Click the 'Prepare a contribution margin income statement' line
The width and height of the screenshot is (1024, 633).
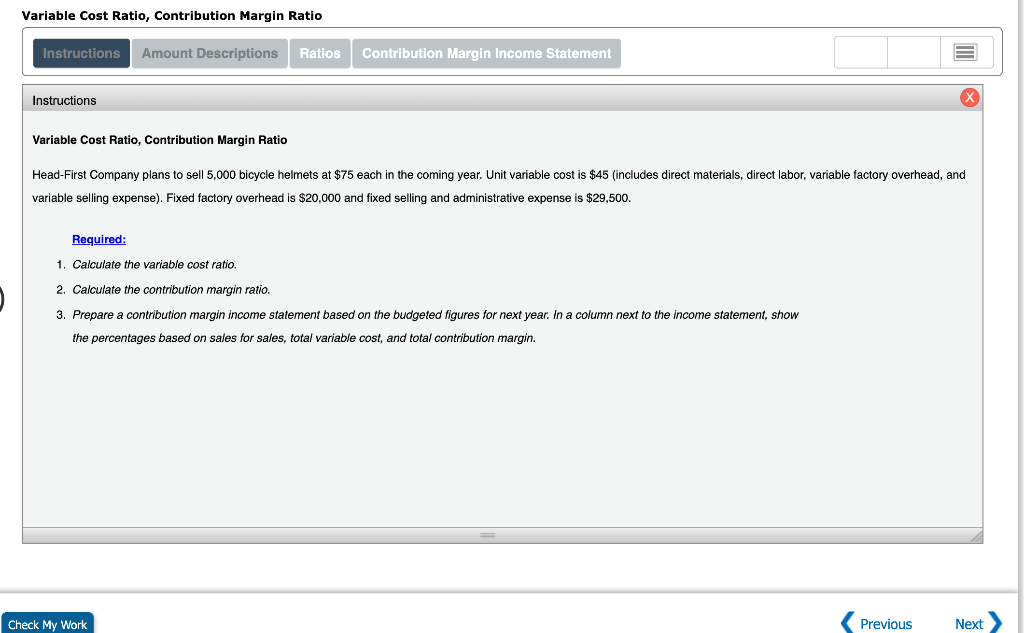(x=435, y=315)
